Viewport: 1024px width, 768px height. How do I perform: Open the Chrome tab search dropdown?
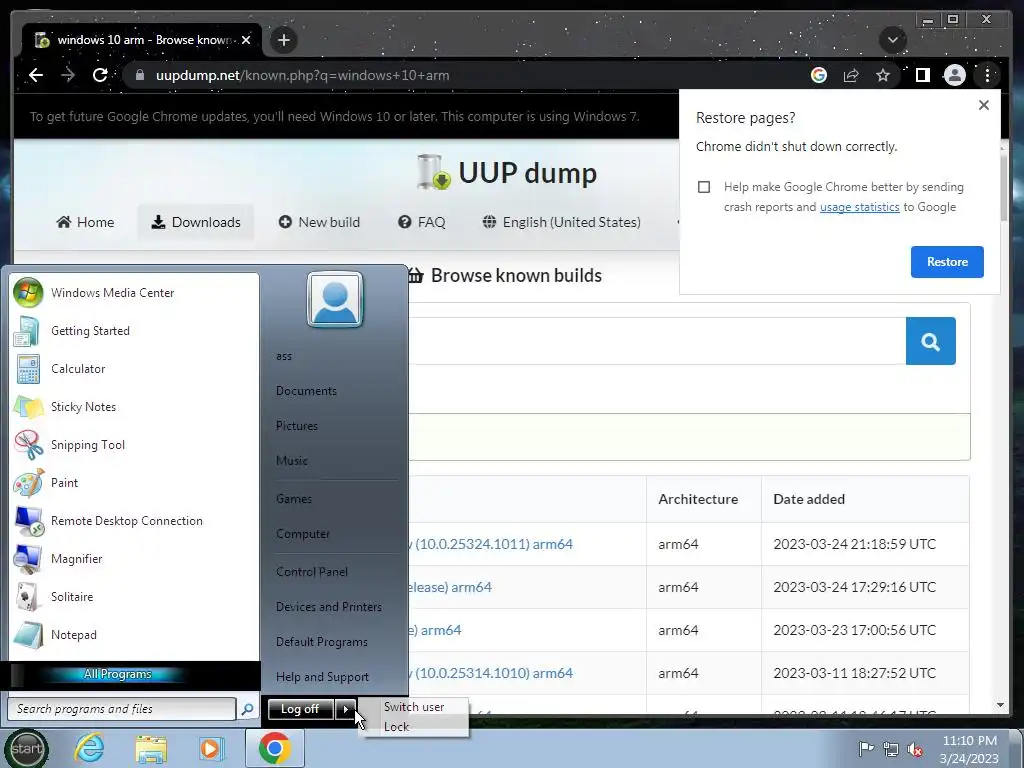point(892,40)
